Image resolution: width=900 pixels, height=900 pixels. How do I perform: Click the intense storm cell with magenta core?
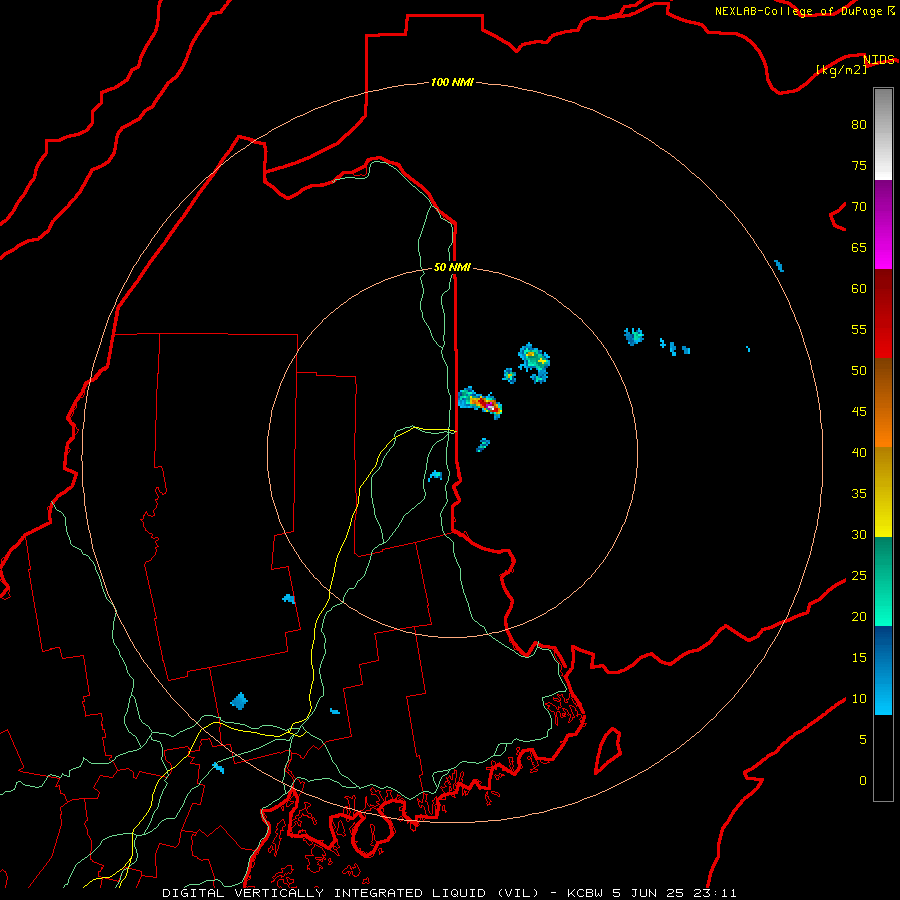(x=481, y=402)
